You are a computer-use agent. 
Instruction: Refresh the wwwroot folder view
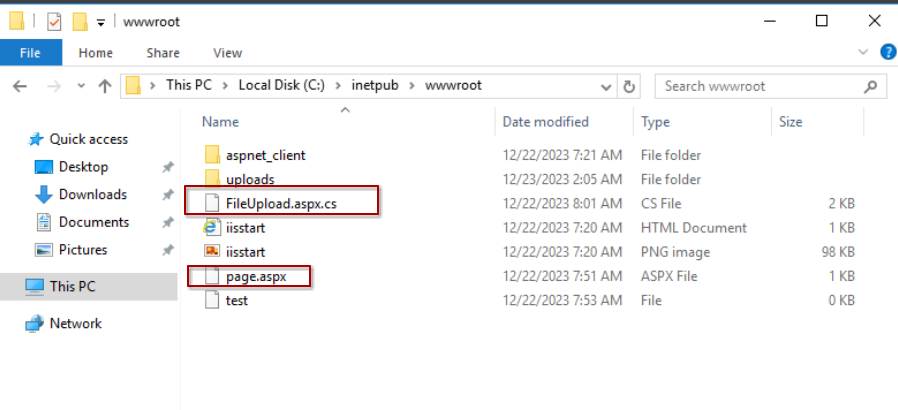629,86
